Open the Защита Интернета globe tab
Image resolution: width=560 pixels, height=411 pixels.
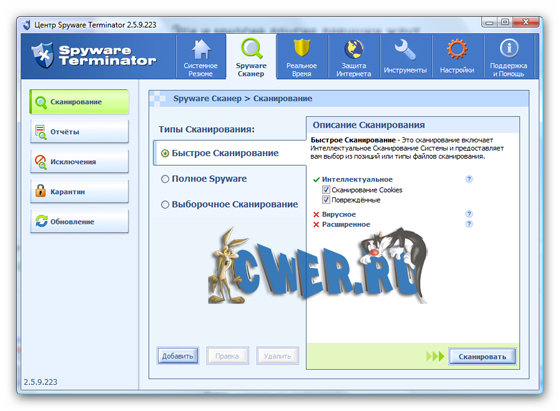tap(354, 57)
